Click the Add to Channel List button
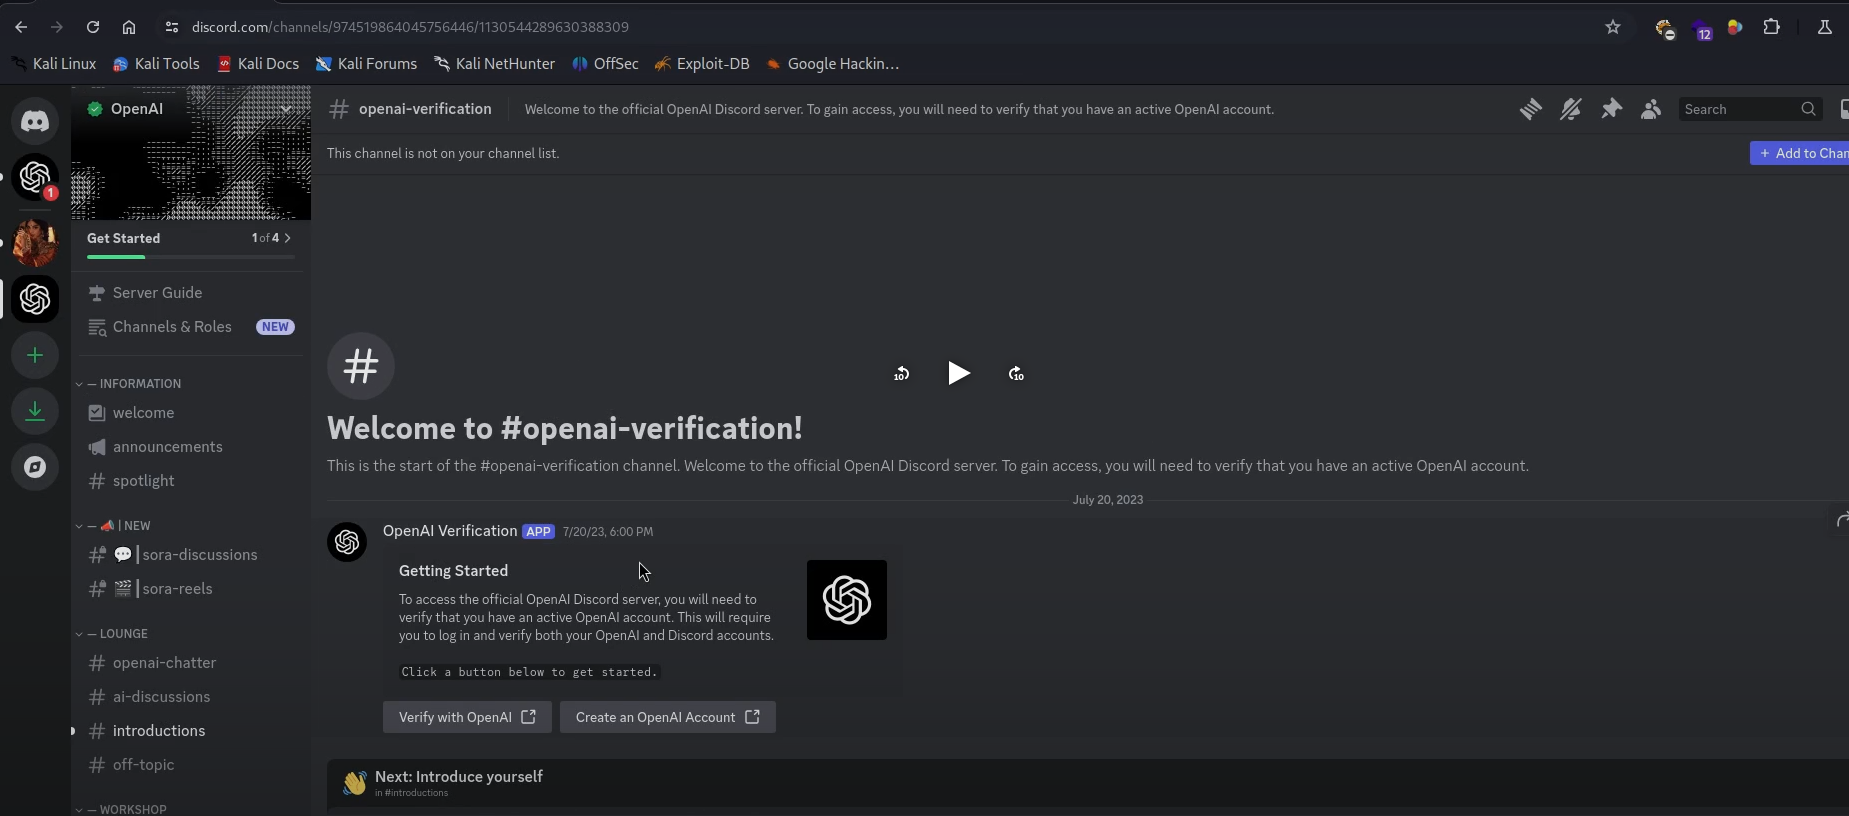1849x816 pixels. [1800, 153]
